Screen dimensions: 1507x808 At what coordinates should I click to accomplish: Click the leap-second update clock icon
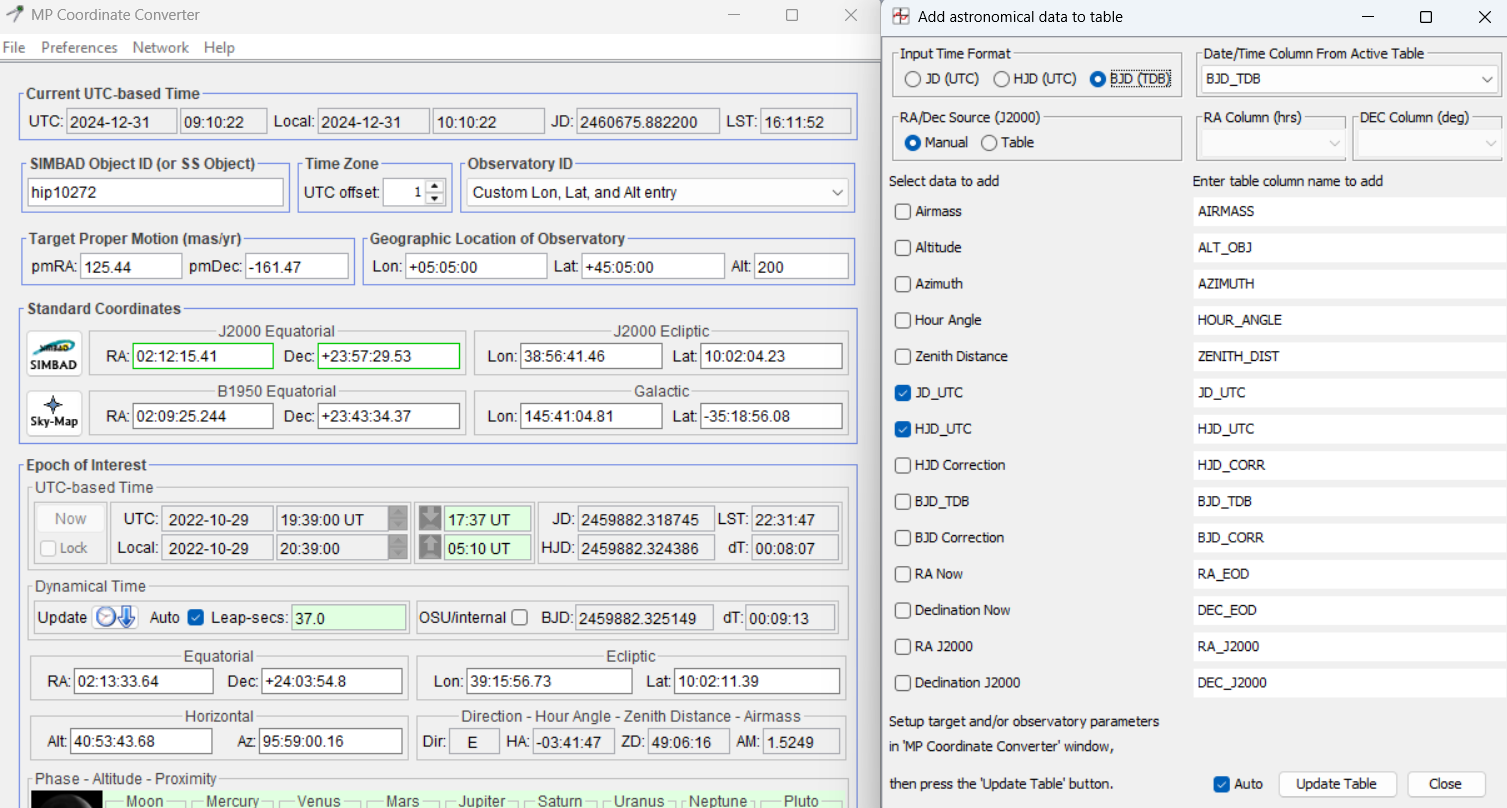(115, 617)
